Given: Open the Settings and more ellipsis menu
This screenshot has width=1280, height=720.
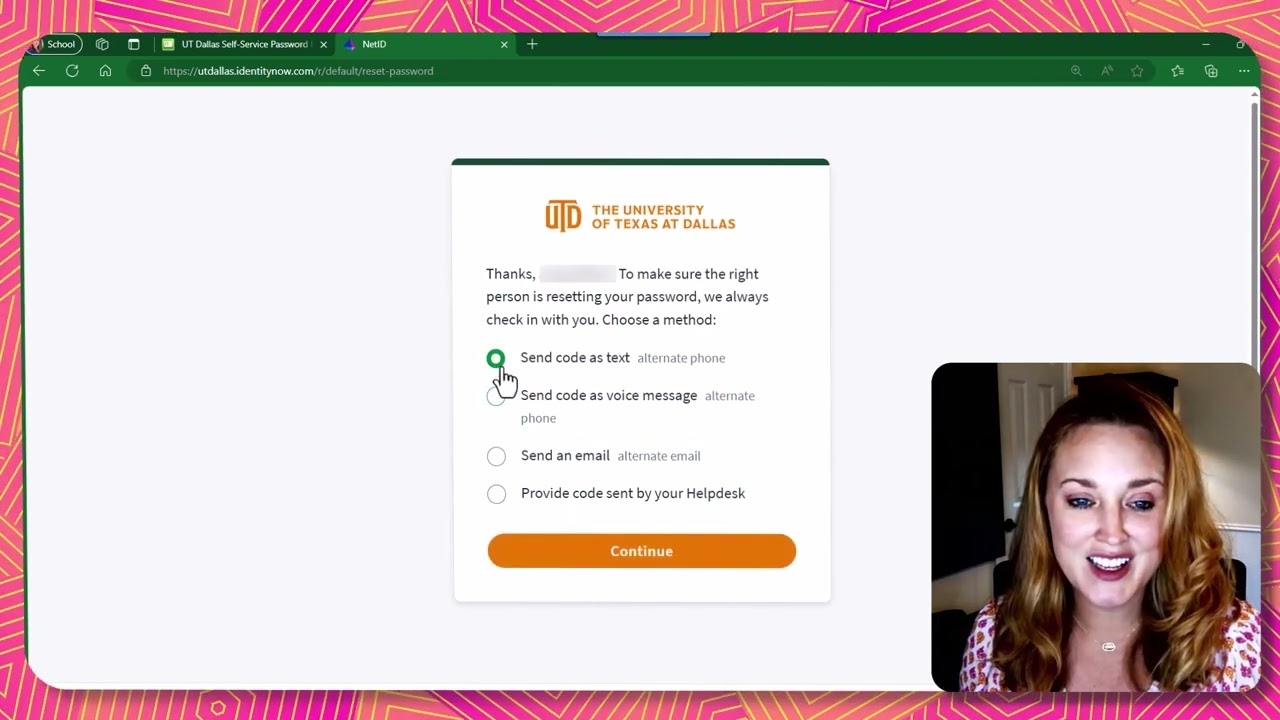Looking at the screenshot, I should tap(1244, 71).
